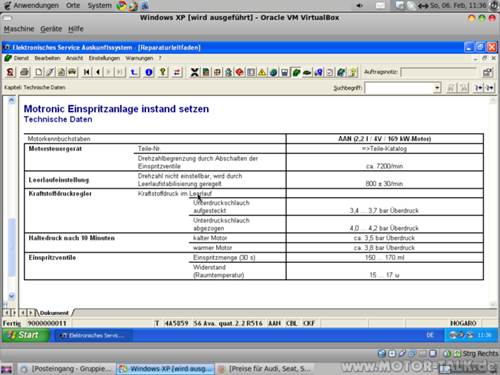Click the blue bucket toolbar icon
500x375 pixels.
pos(285,72)
